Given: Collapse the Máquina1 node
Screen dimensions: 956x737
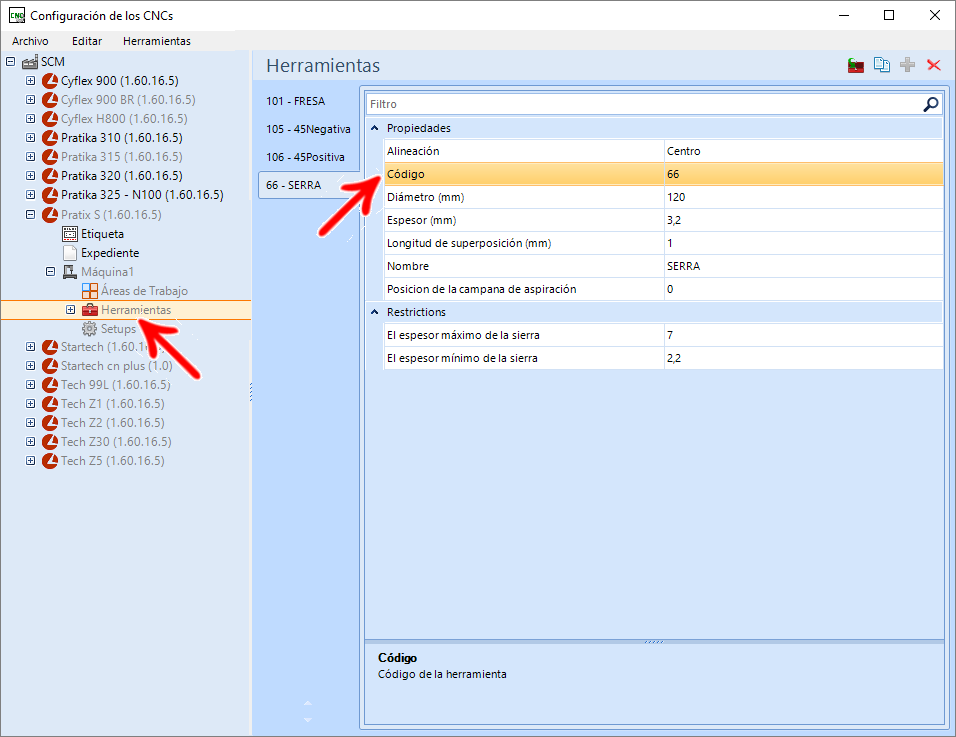Looking at the screenshot, I should [x=51, y=271].
